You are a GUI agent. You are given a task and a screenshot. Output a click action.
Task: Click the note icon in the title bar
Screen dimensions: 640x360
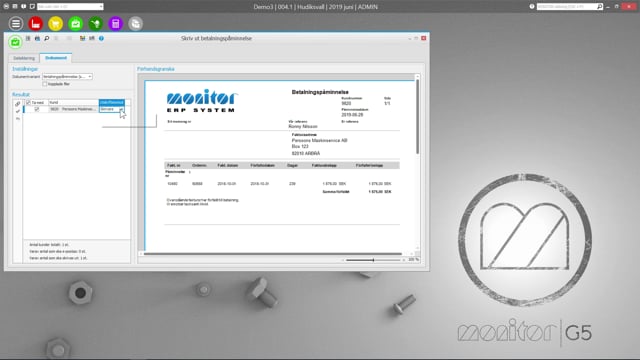[32, 7]
